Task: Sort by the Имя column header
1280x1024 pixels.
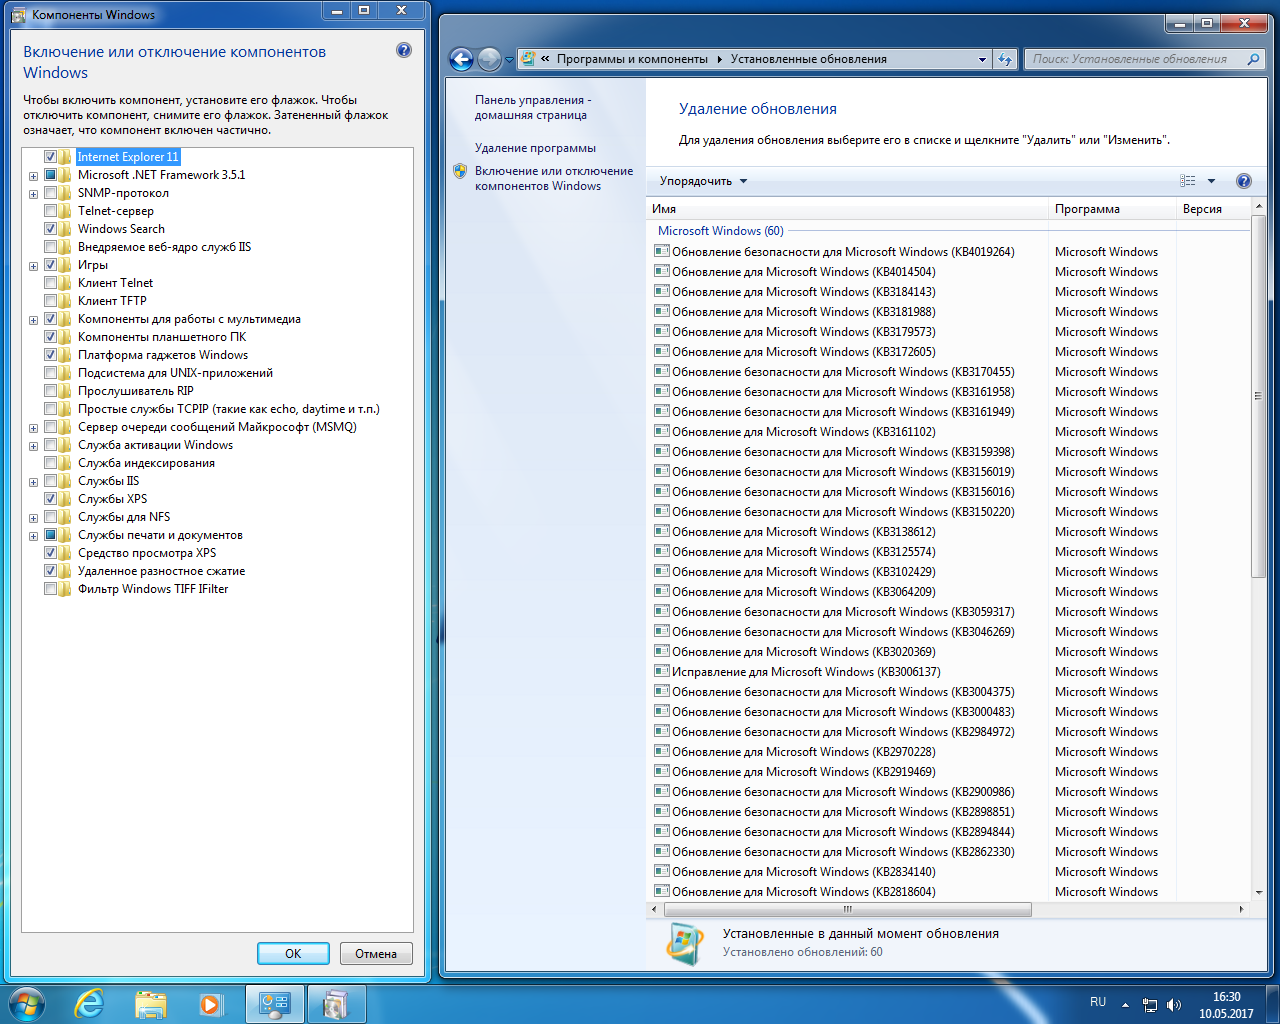Action: coord(848,209)
